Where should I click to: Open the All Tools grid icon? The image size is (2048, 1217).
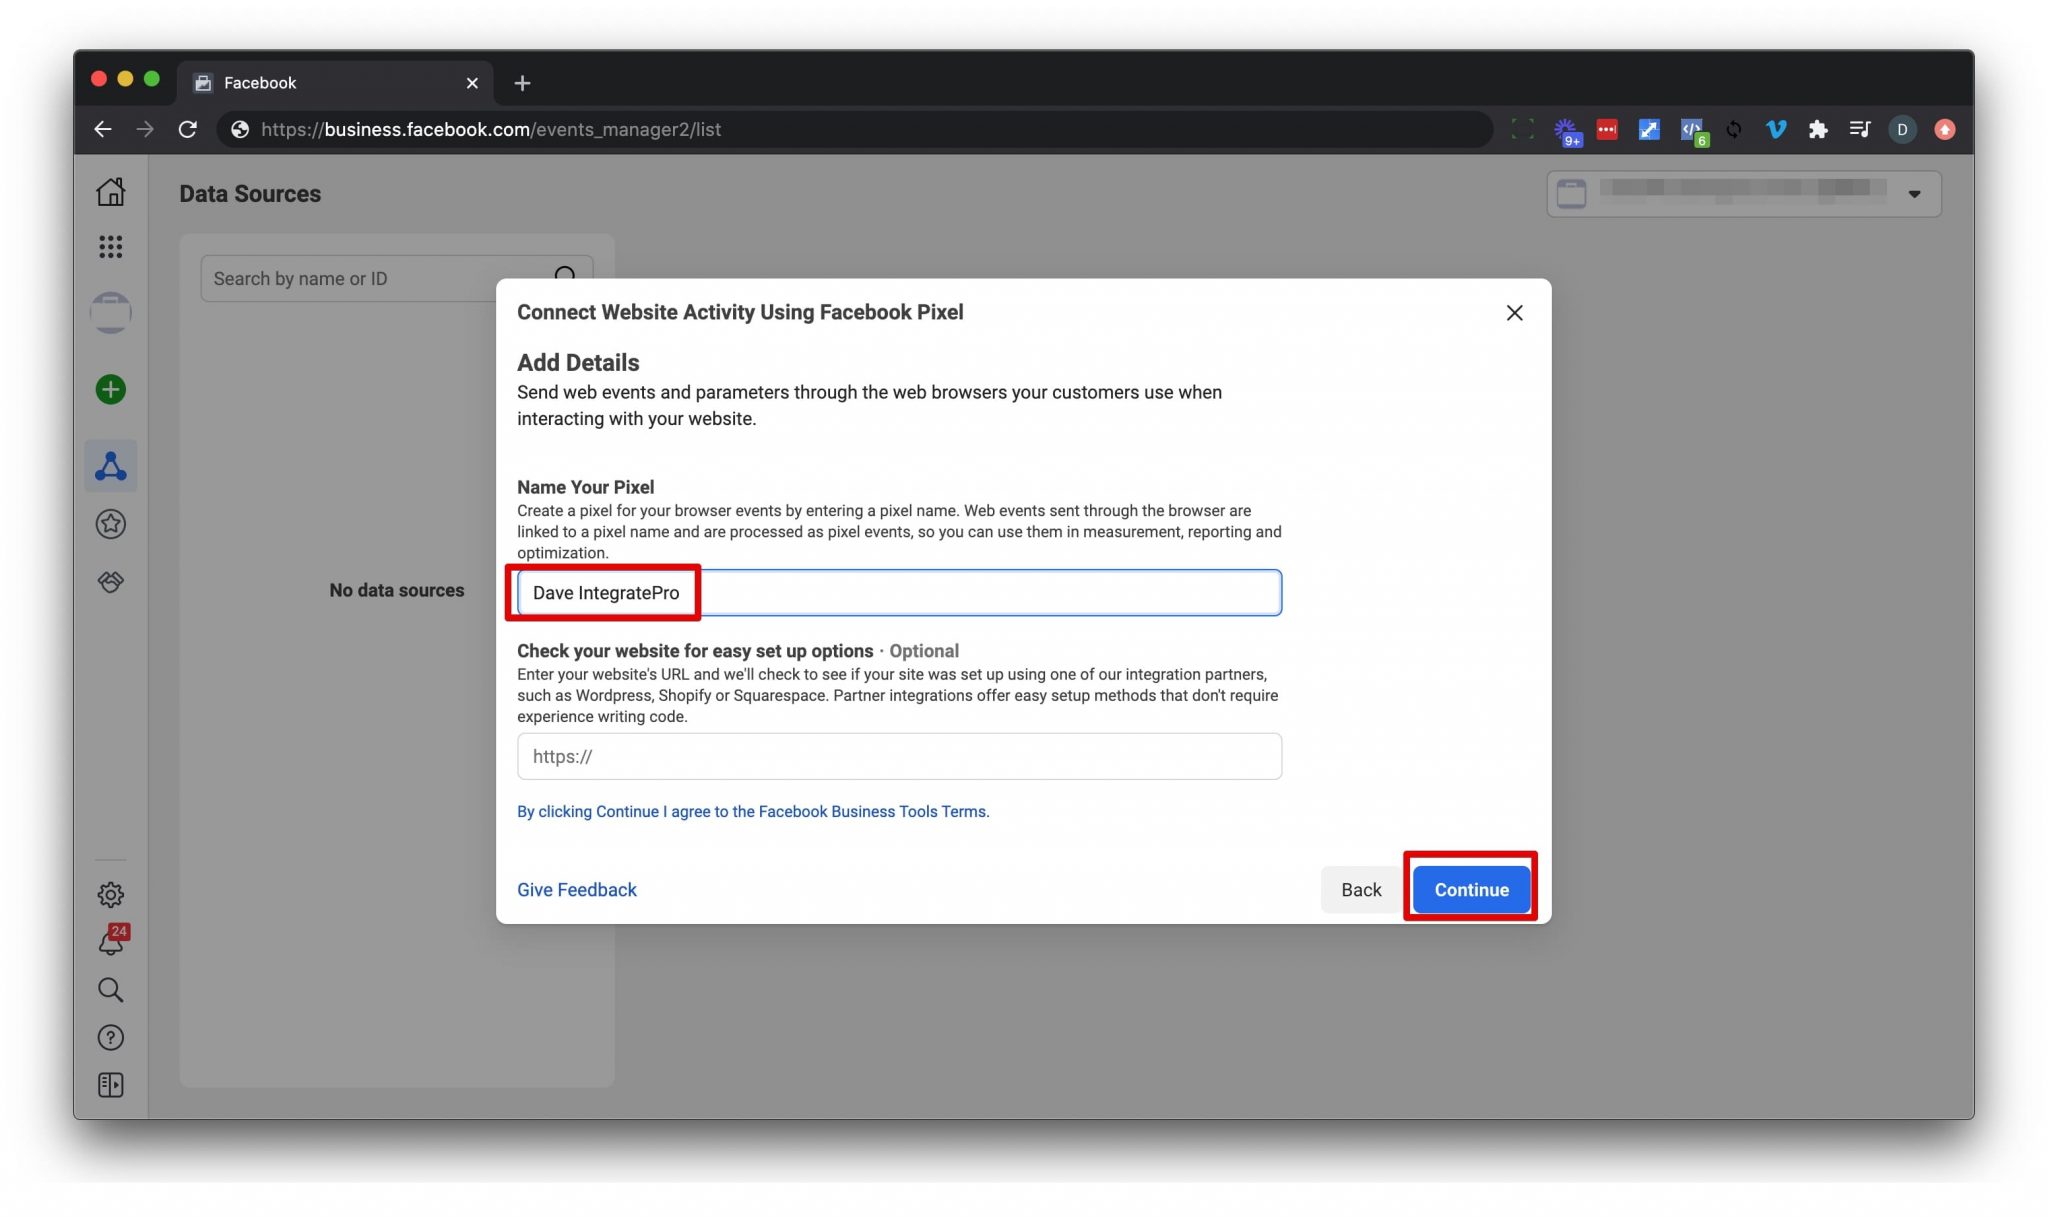[x=110, y=247]
